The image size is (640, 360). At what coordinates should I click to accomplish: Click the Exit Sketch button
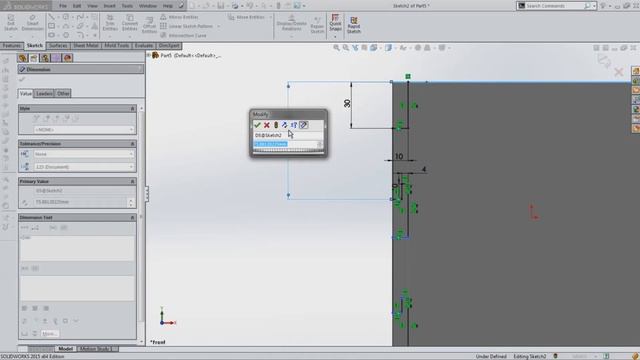[x=11, y=23]
